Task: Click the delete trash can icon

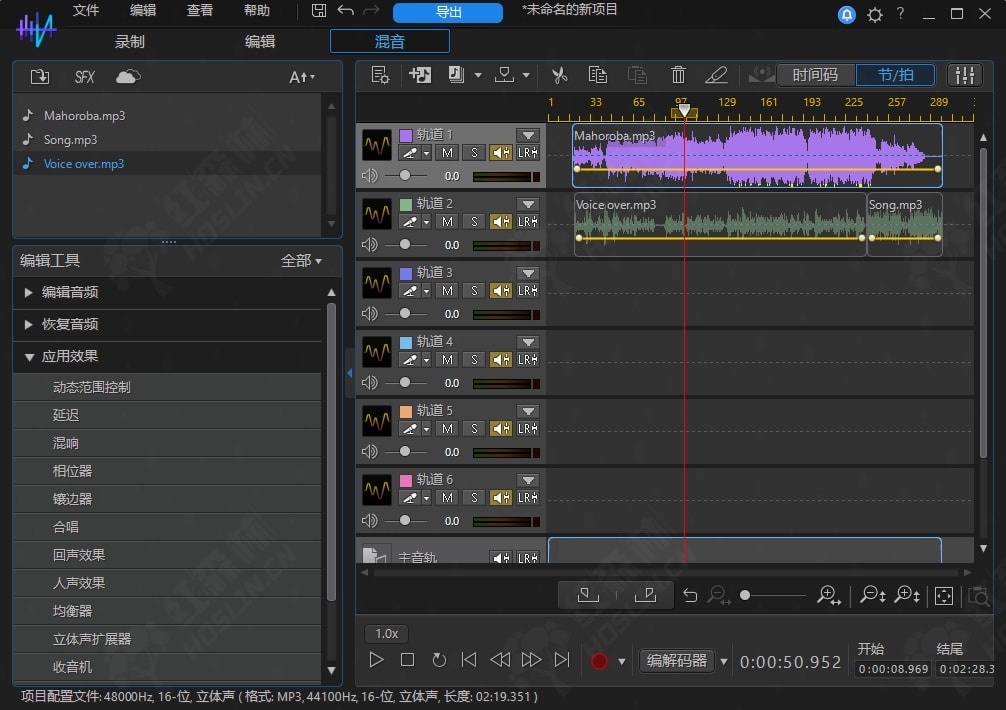Action: pyautogui.click(x=678, y=75)
